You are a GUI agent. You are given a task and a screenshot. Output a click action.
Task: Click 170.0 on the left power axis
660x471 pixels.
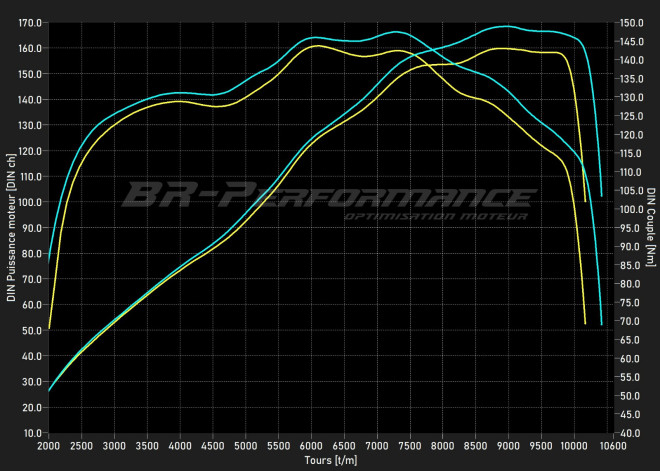30,22
